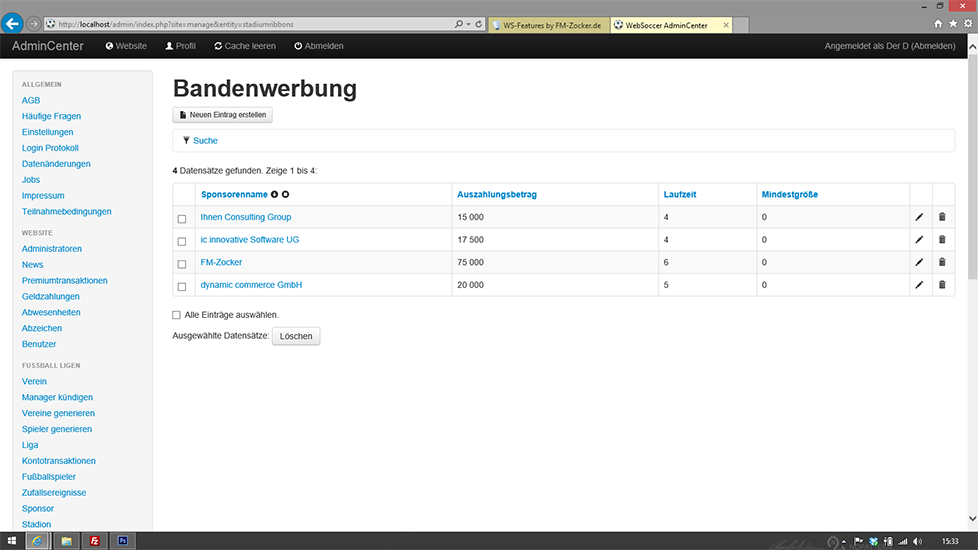Screen dimensions: 978x550
Task: Sort by the Laufzeit column header
Action: tap(681, 194)
